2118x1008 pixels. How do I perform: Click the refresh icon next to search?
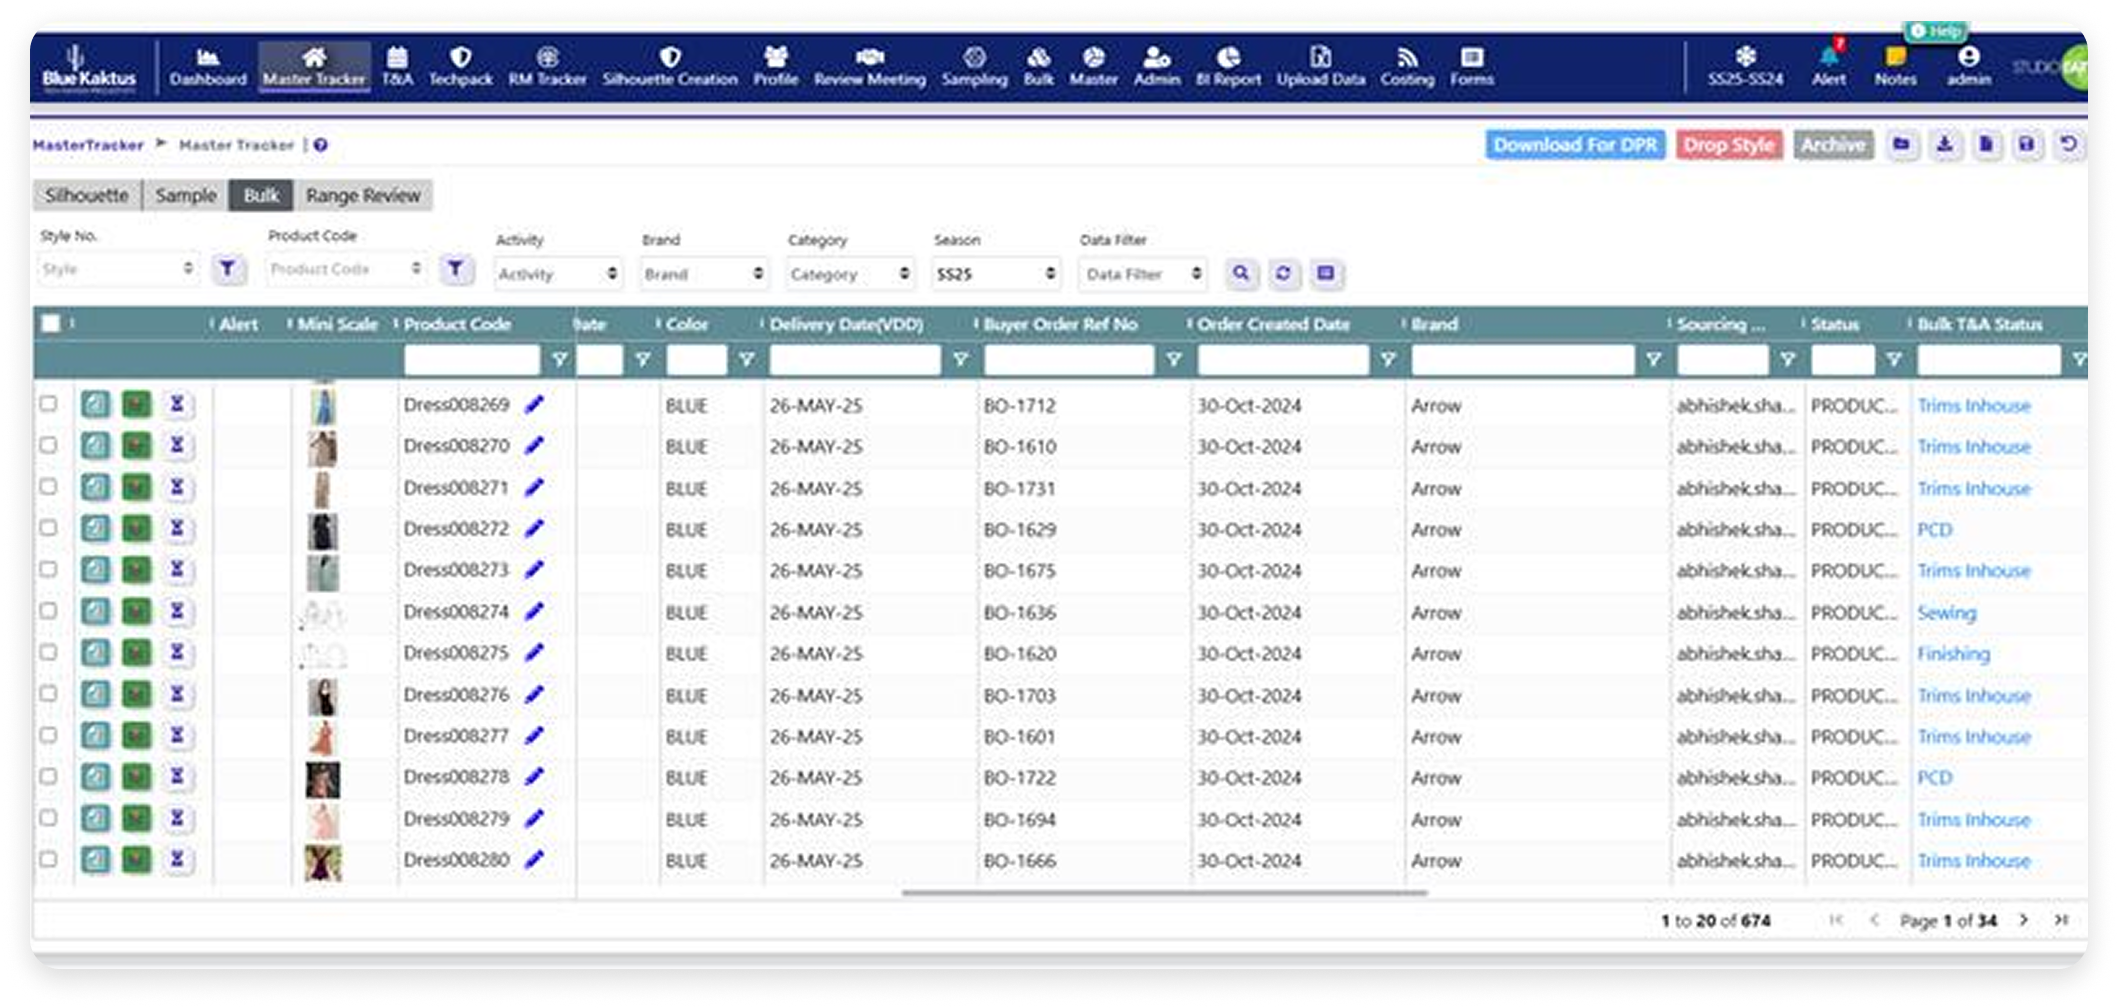(1283, 273)
